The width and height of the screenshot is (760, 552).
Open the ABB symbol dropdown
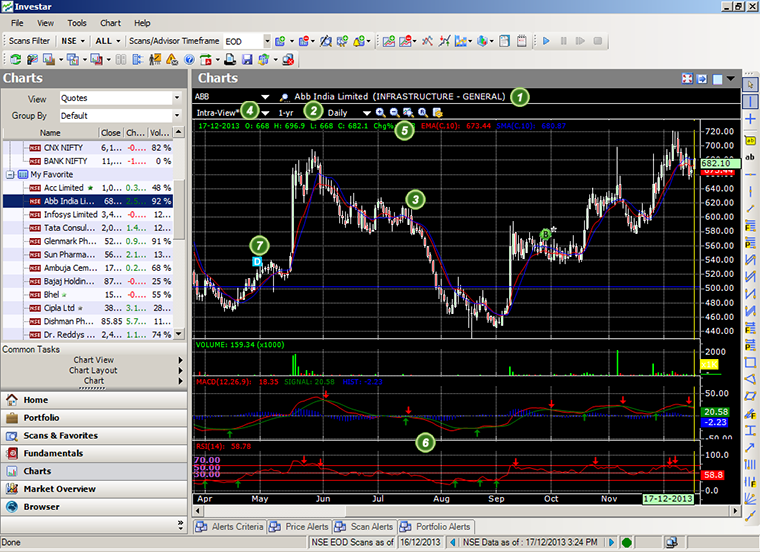click(x=265, y=97)
